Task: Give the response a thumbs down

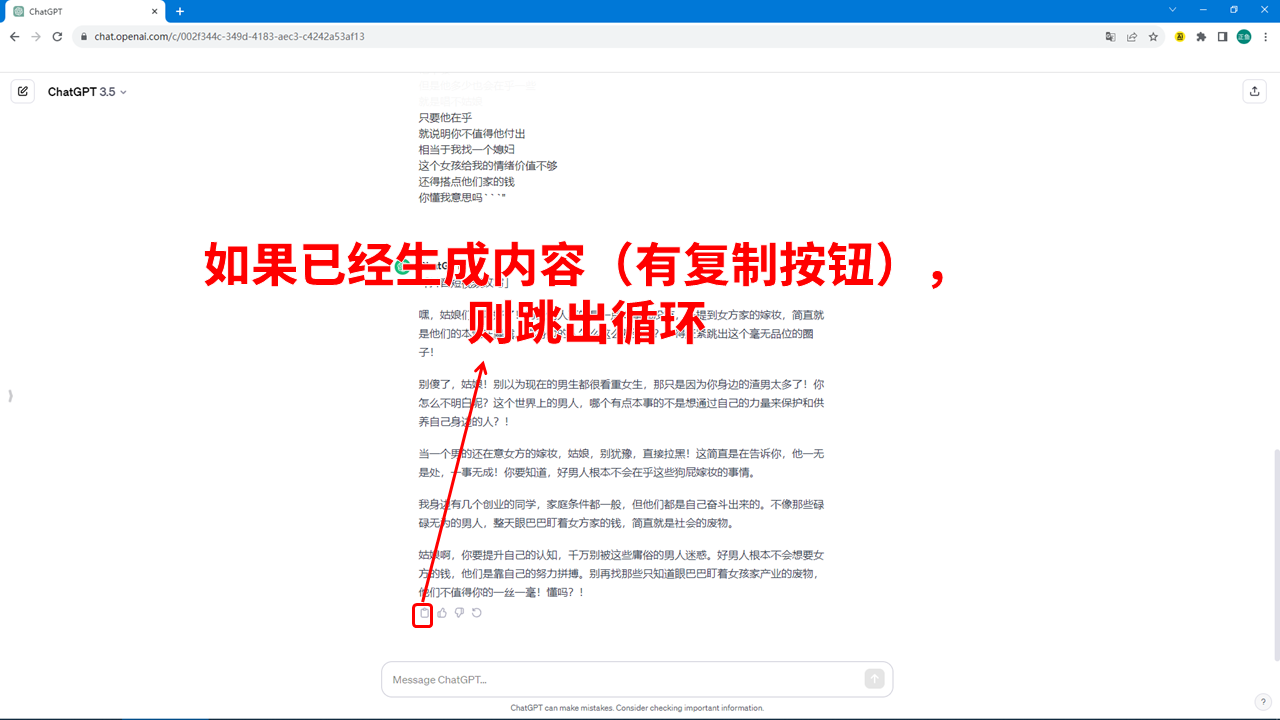Action: 459,613
